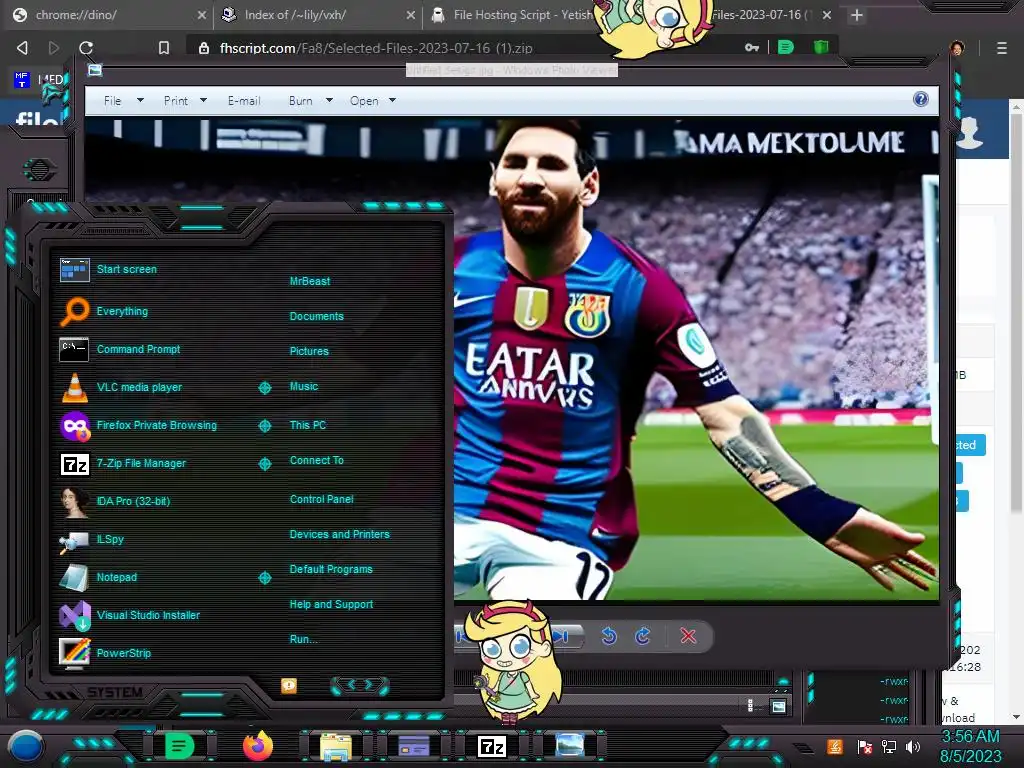Rotate image clockwise in Photo Viewer

pos(643,636)
